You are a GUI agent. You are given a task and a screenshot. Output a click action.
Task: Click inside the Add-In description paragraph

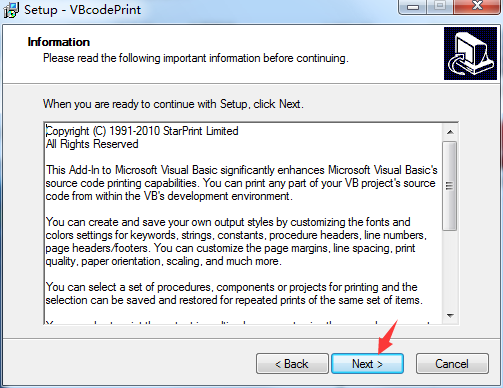pyautogui.click(x=241, y=183)
